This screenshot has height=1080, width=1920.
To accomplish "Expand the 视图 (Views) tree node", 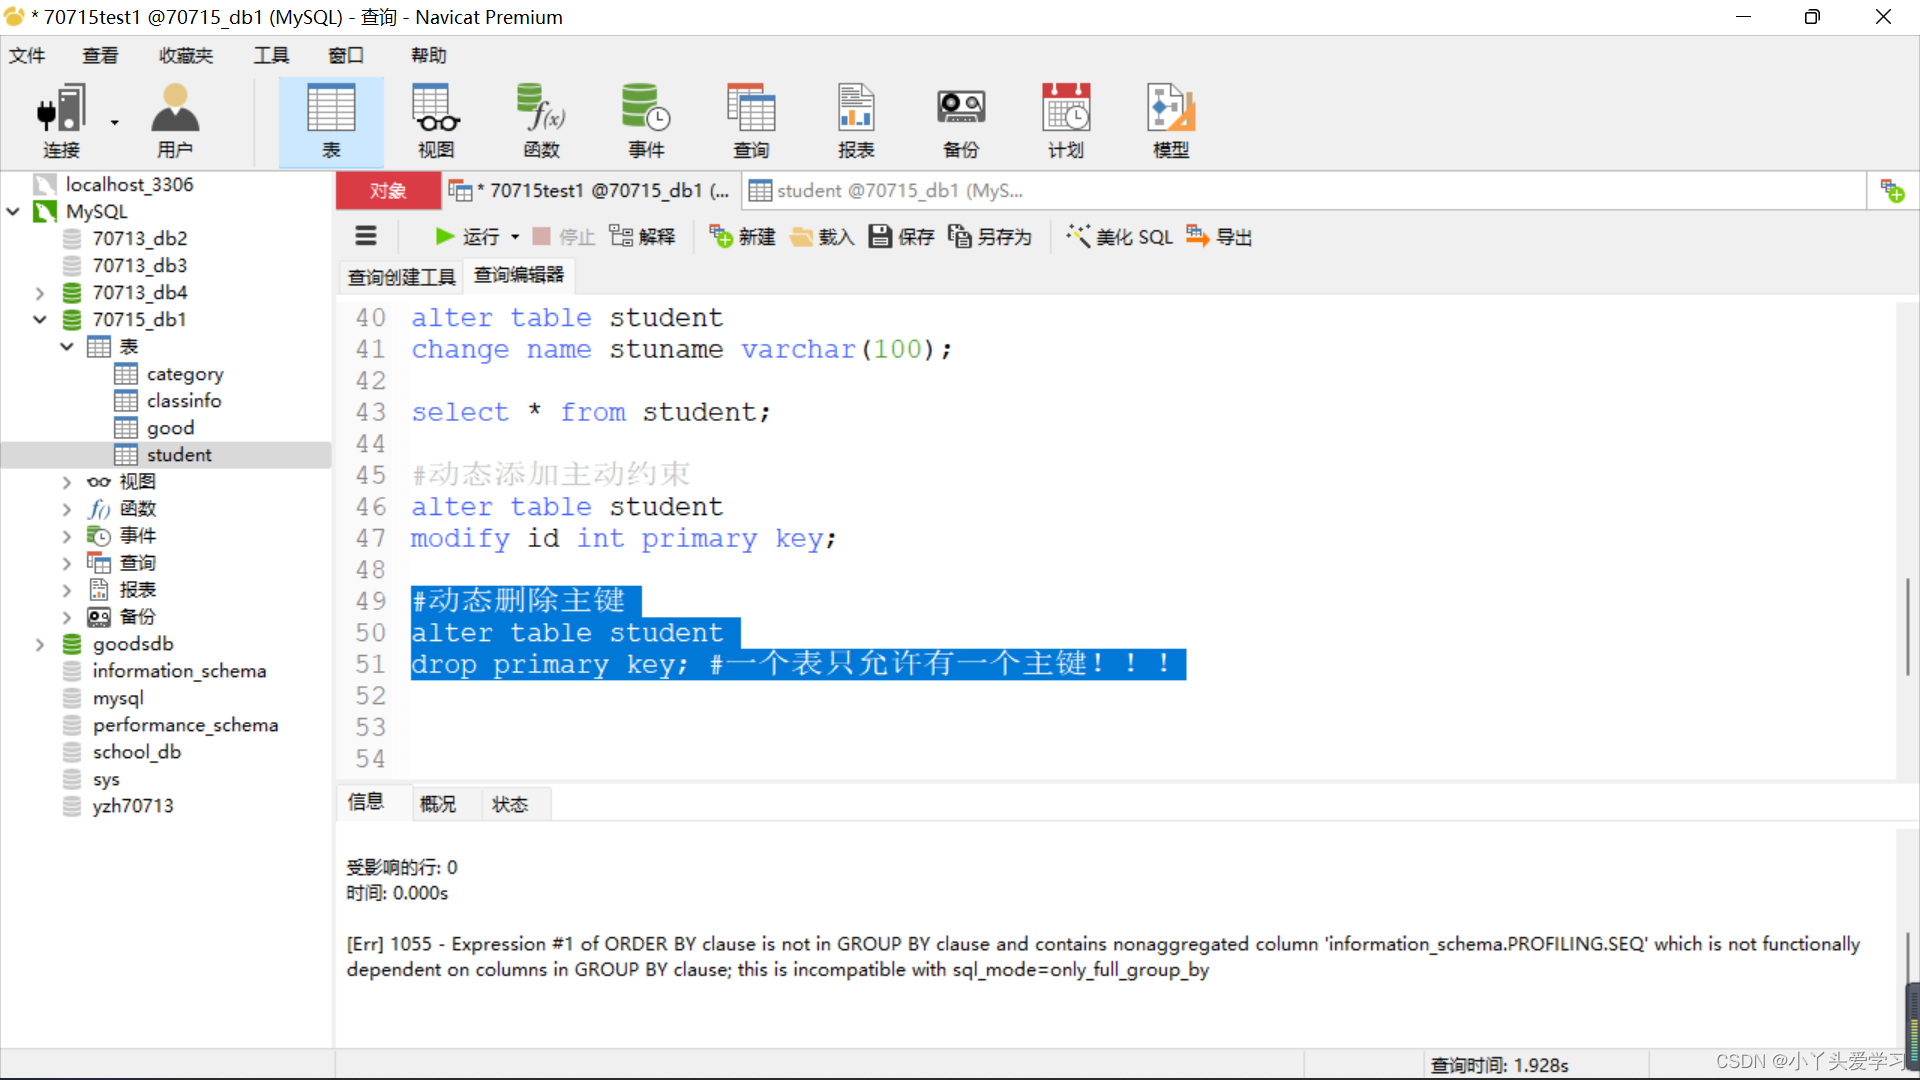I will 67,482.
